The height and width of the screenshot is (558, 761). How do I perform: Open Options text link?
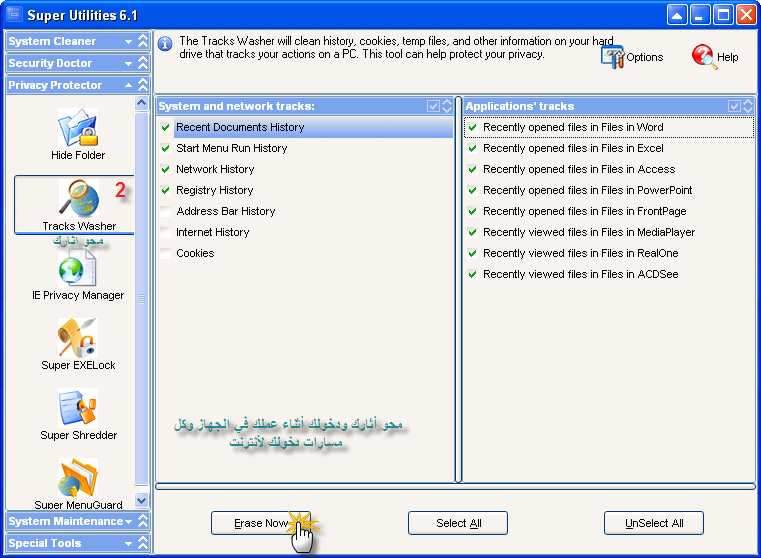coord(645,57)
